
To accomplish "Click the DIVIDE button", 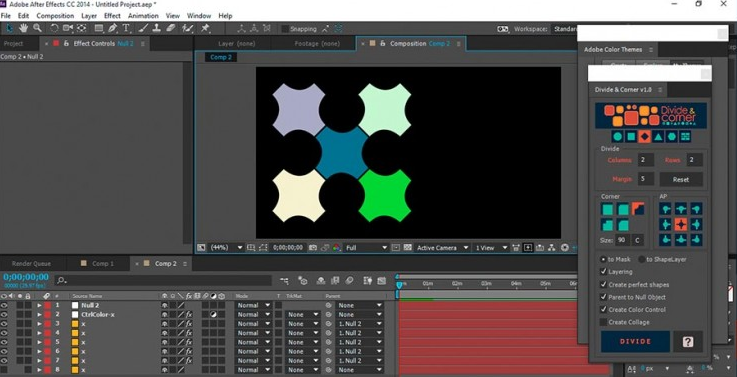I will (635, 342).
